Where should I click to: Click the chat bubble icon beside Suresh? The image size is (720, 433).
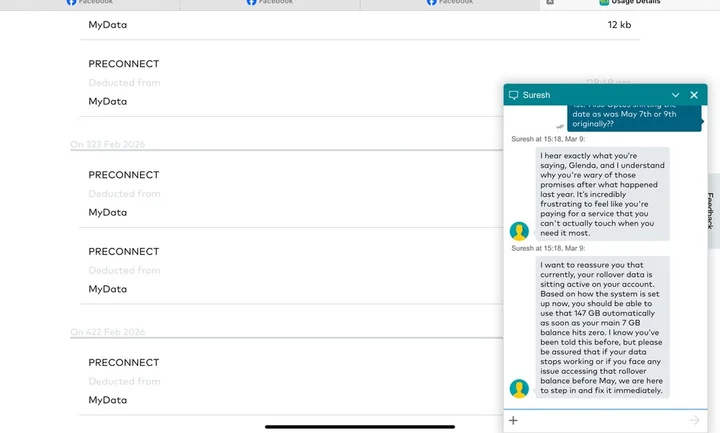tap(513, 95)
